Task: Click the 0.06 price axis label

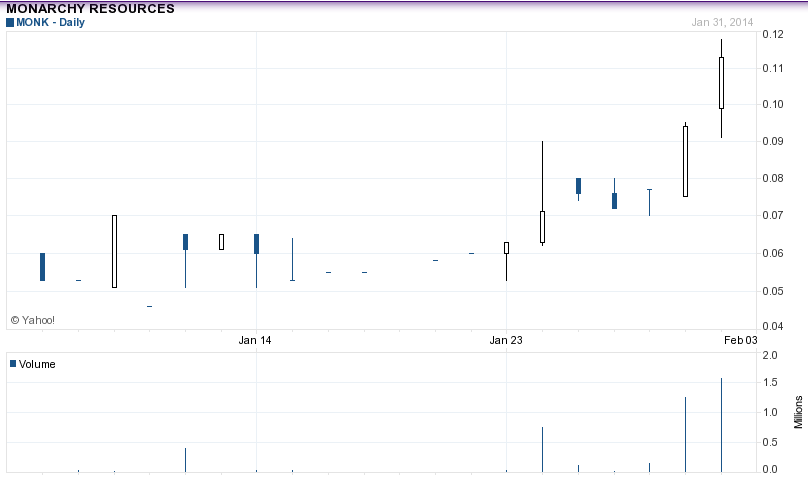Action: (x=773, y=253)
